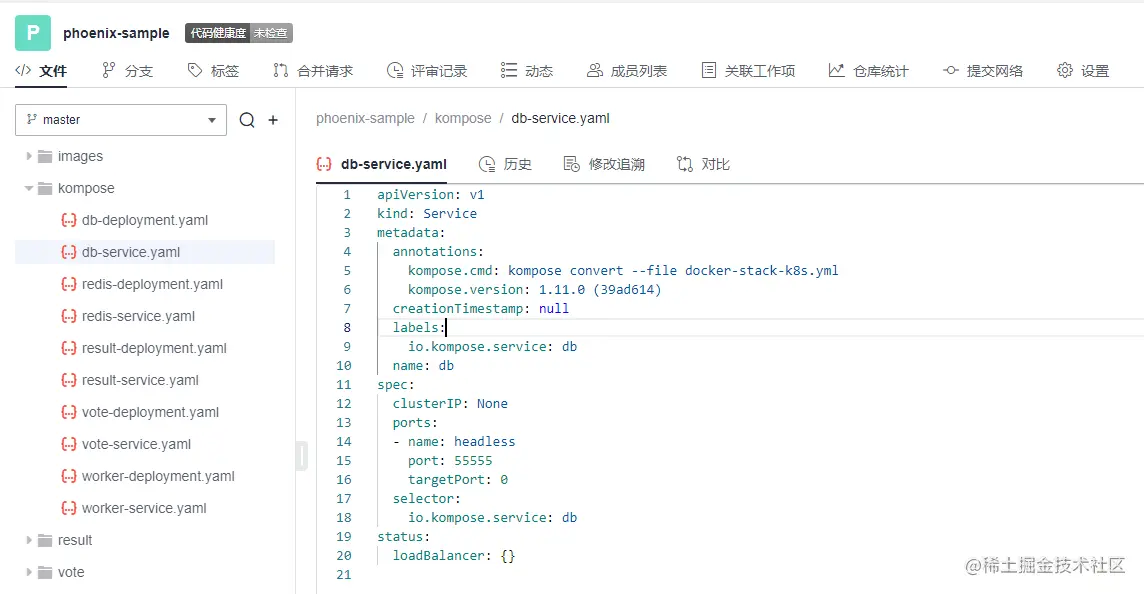Open the 文件 files tab
1144x594 pixels.
[41, 71]
